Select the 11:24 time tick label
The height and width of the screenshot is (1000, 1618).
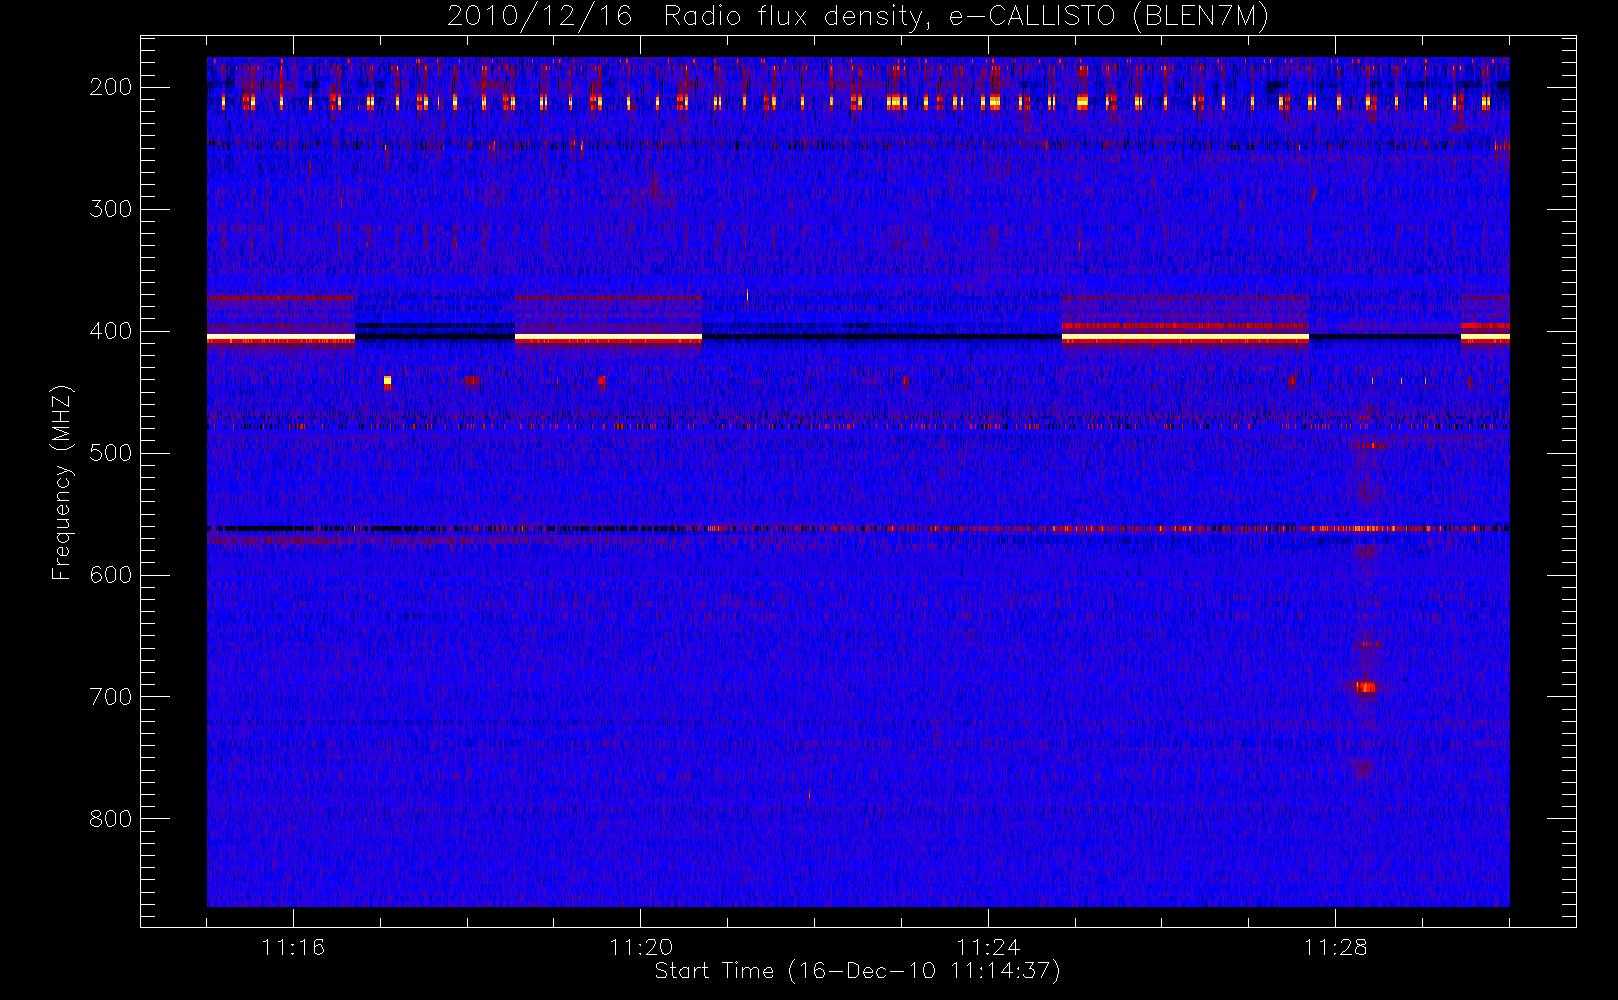(988, 947)
